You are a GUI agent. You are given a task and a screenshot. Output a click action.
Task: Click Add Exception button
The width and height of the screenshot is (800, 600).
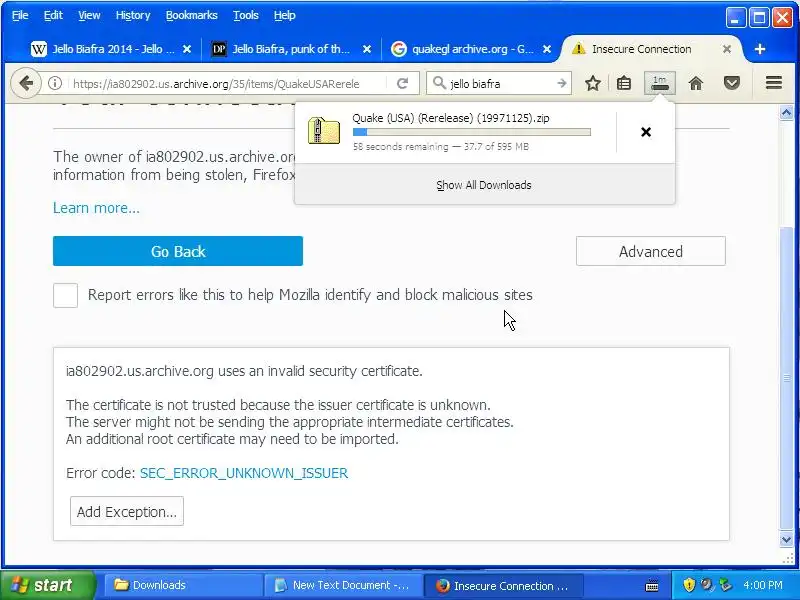pyautogui.click(x=127, y=511)
